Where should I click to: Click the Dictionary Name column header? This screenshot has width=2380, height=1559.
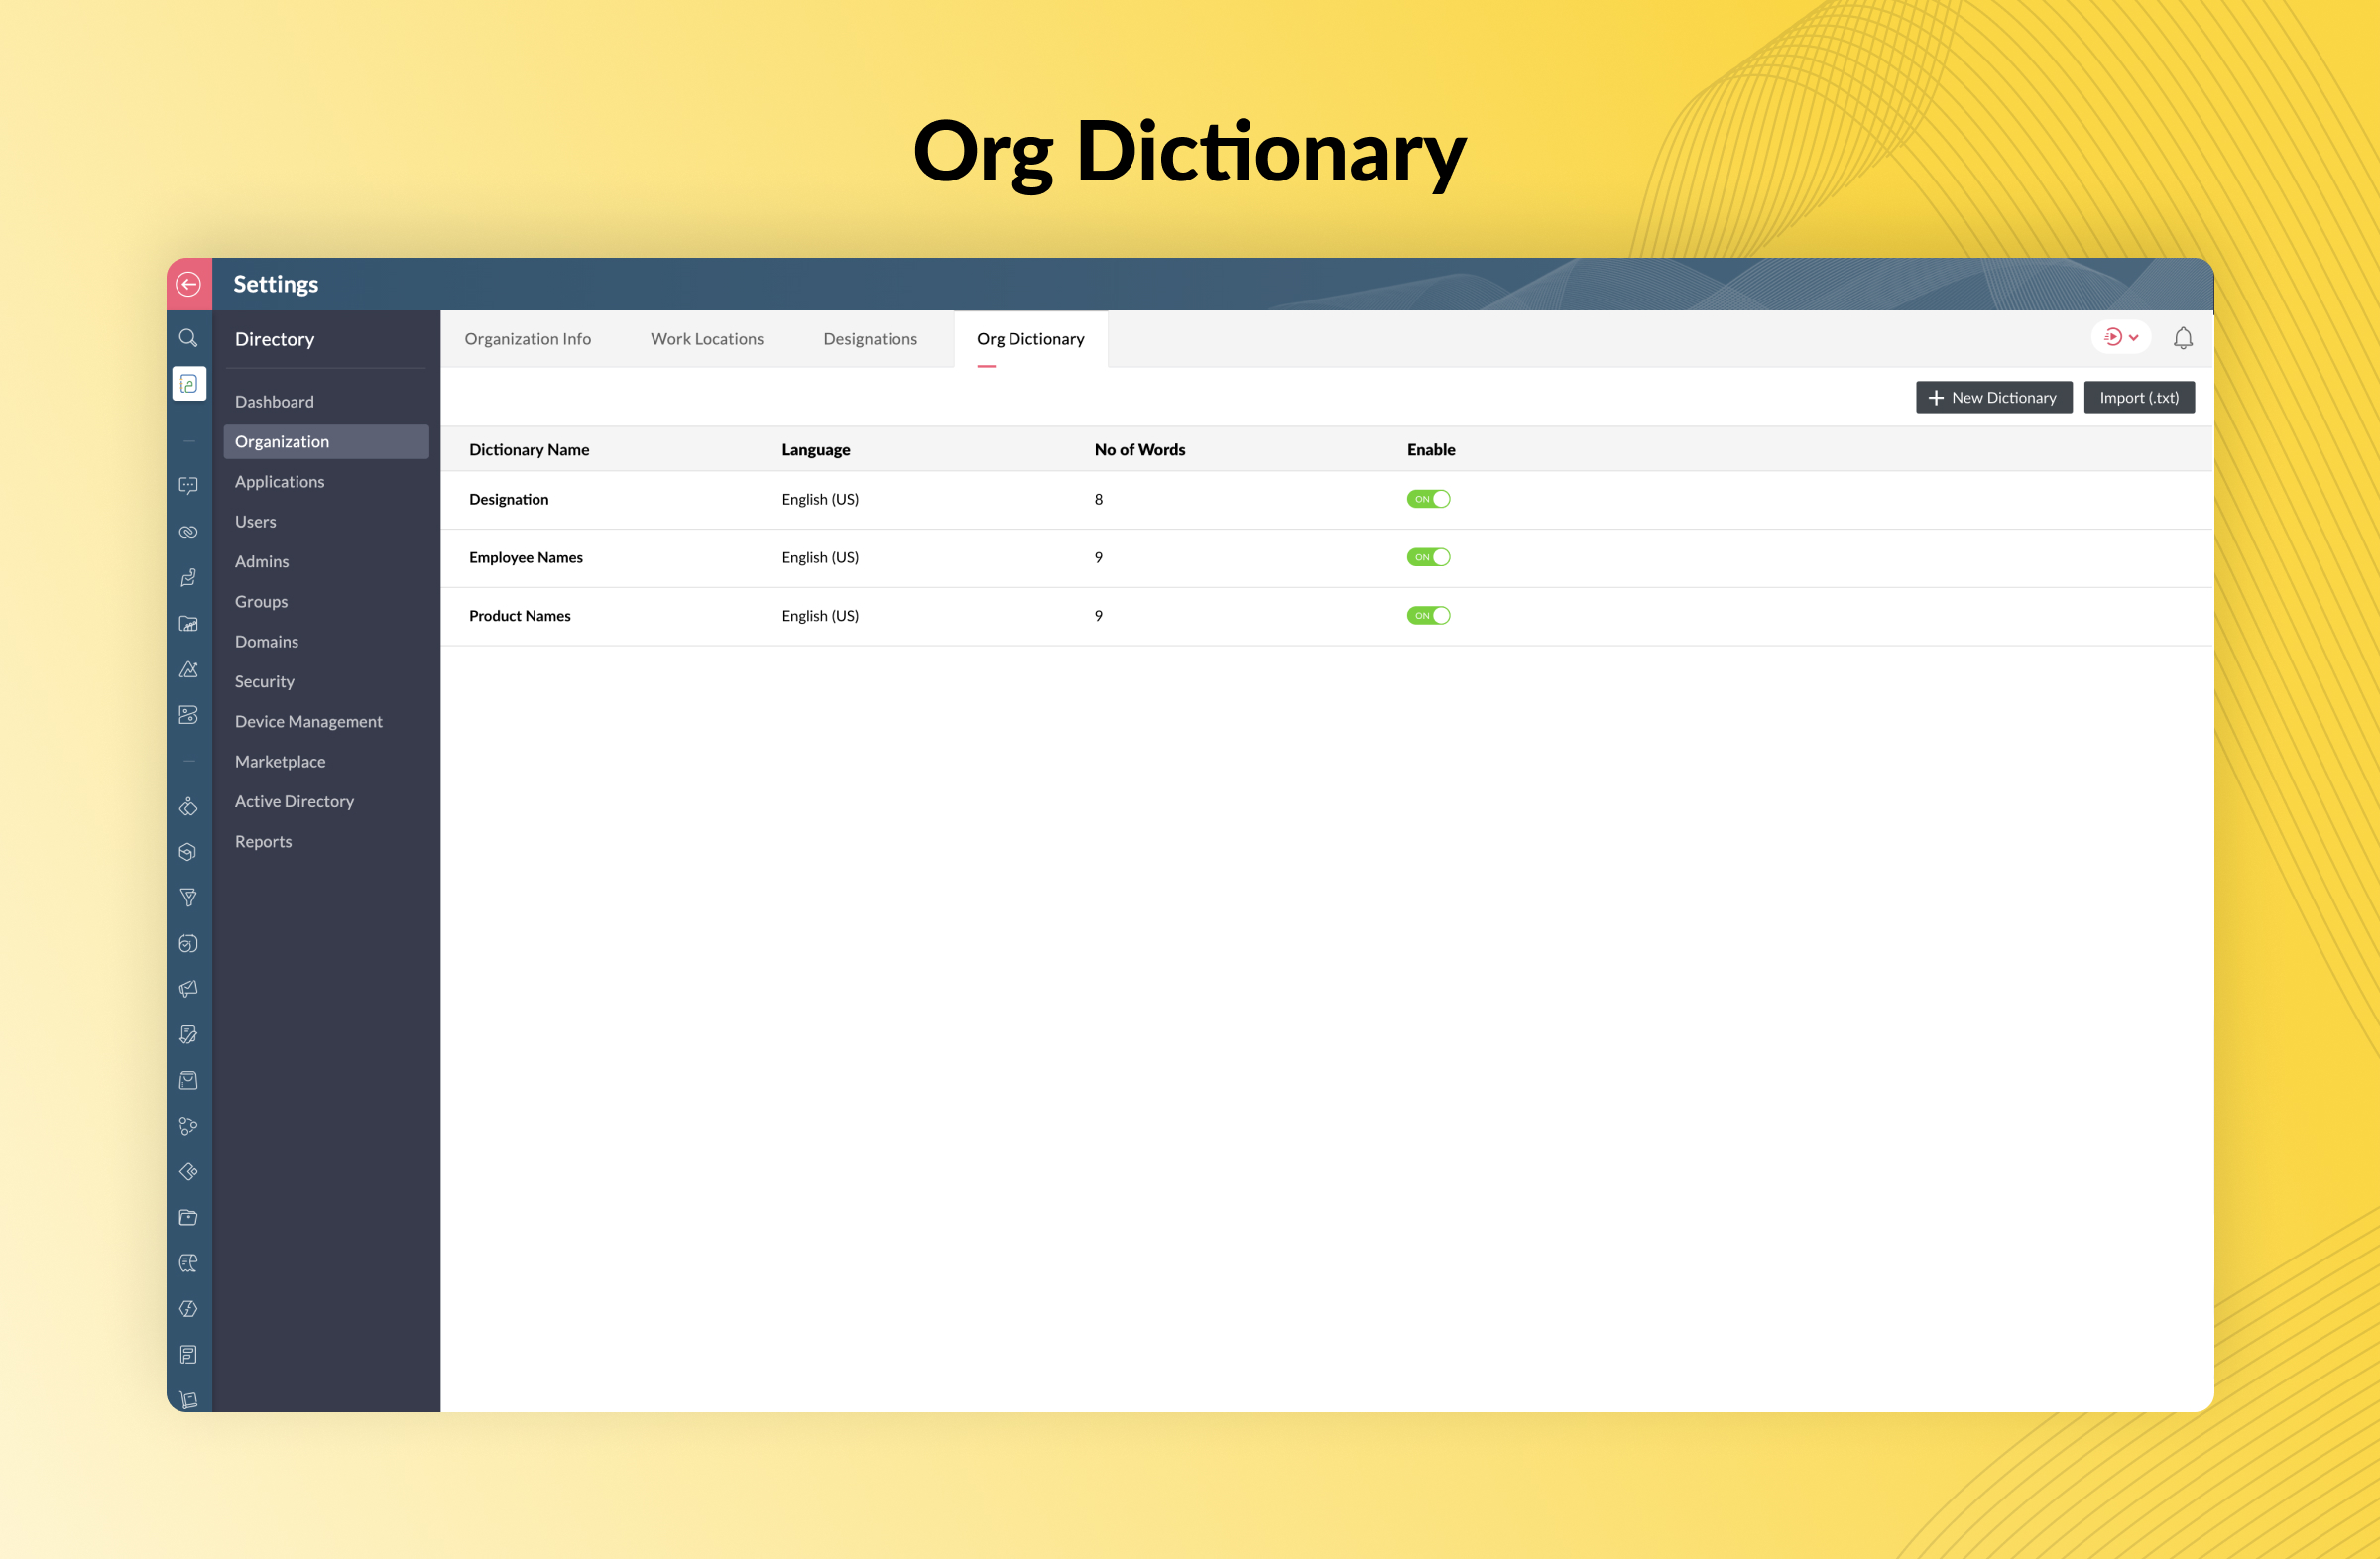point(529,450)
